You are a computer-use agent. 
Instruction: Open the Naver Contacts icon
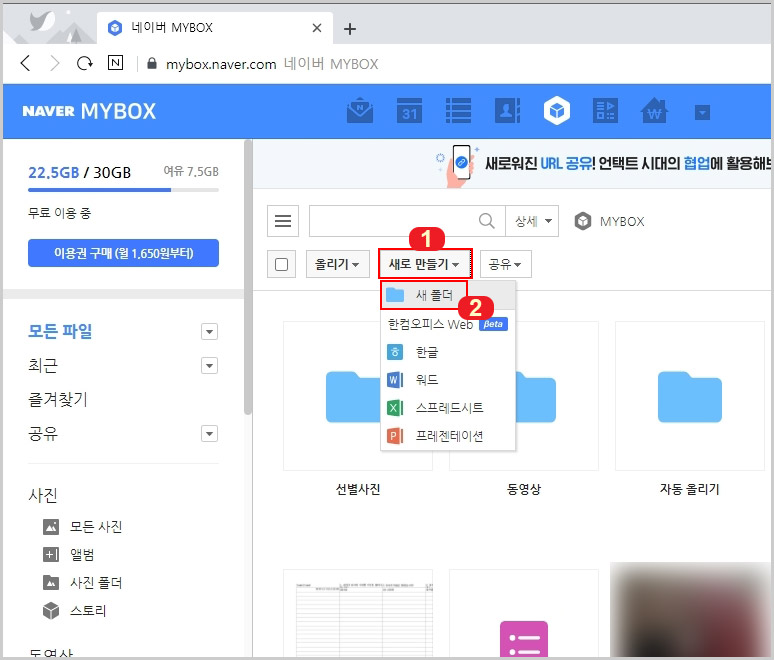click(507, 111)
